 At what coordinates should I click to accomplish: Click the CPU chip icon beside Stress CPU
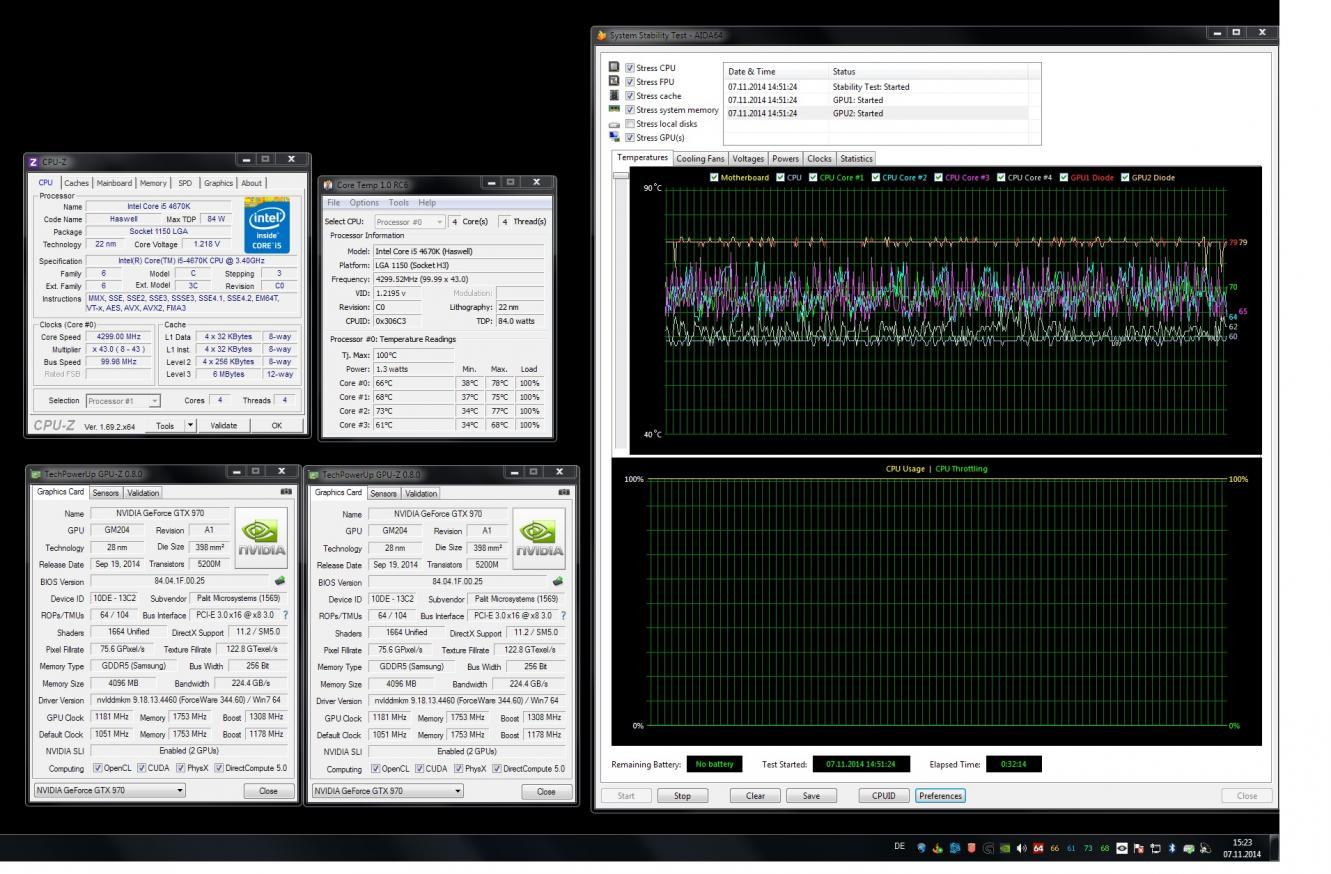pos(615,68)
